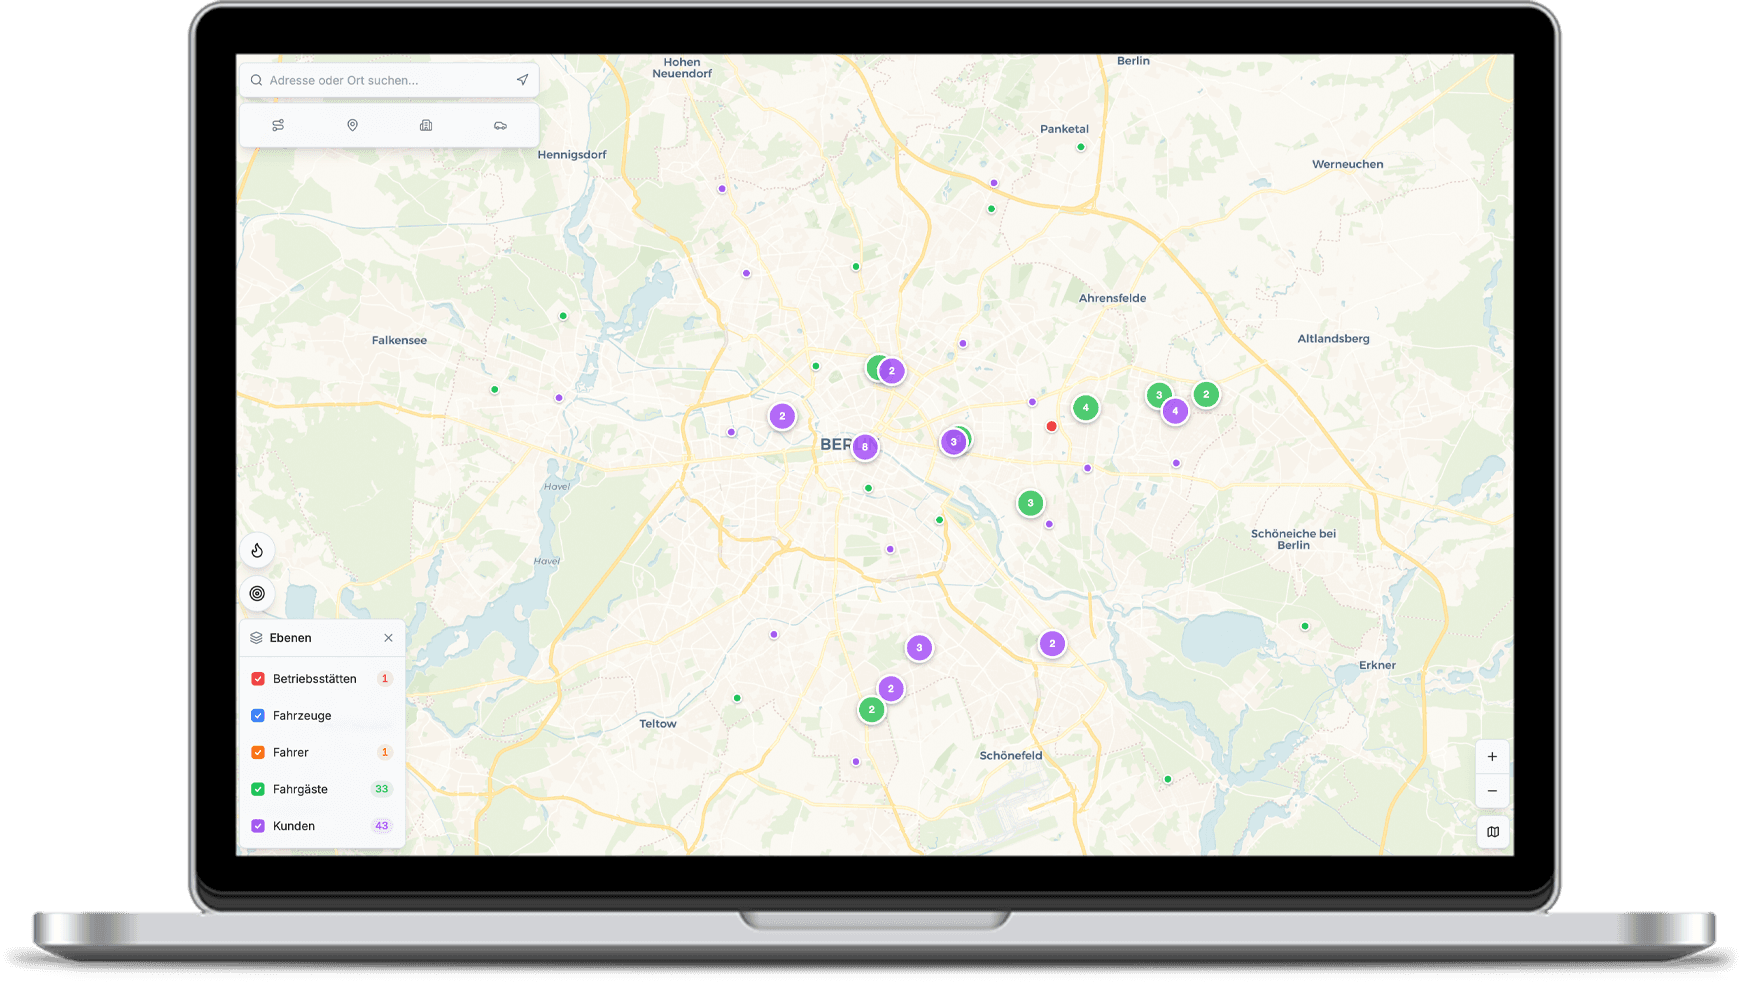Toggle the orange Fahrer layer checkbox
Image resolution: width=1746 pixels, height=986 pixels.
258,752
